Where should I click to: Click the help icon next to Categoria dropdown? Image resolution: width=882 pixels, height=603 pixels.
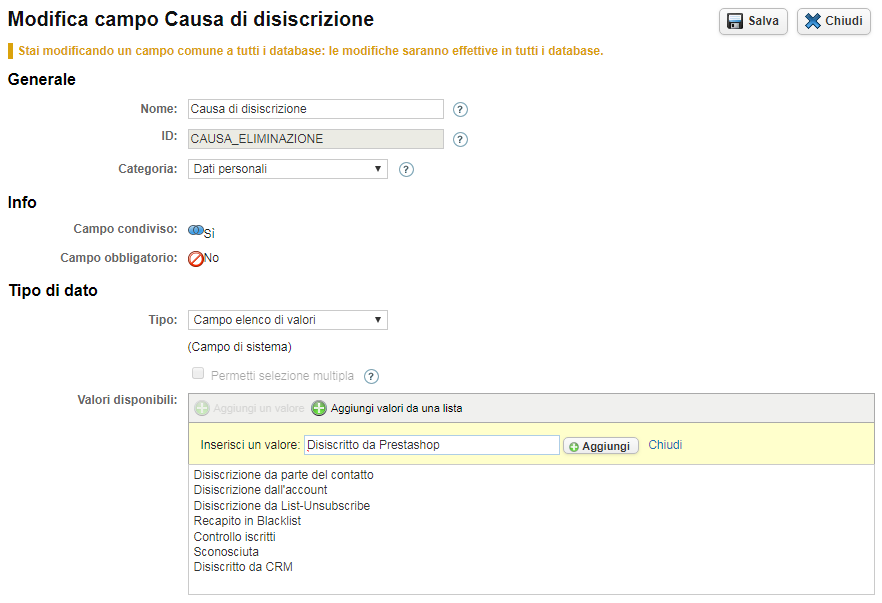coord(406,170)
